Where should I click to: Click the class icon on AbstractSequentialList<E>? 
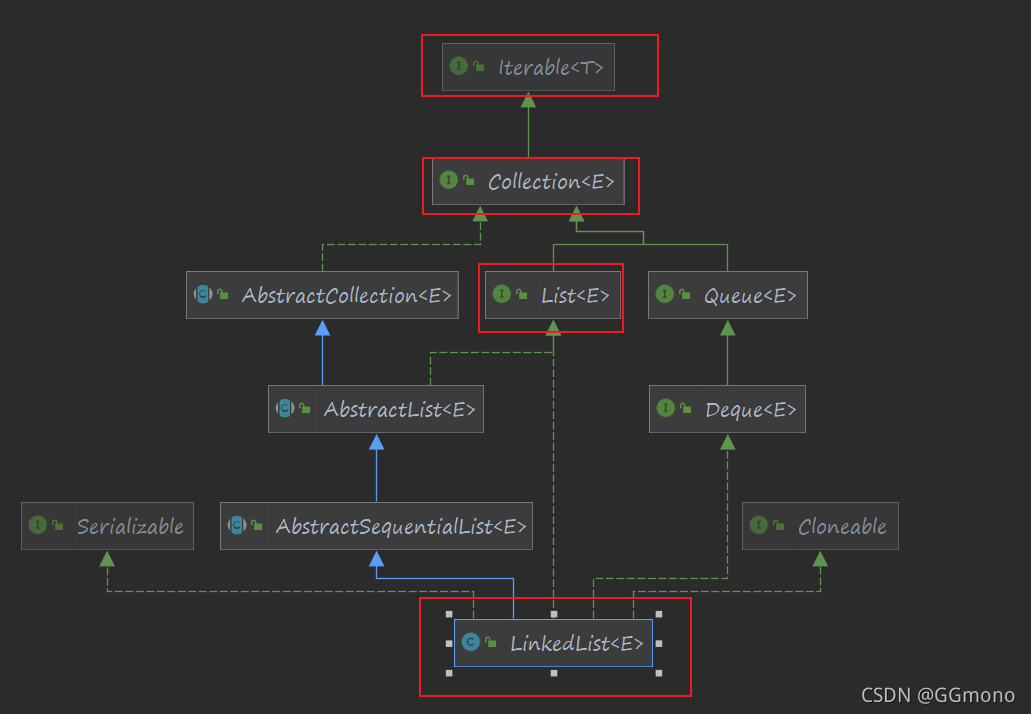(x=237, y=526)
